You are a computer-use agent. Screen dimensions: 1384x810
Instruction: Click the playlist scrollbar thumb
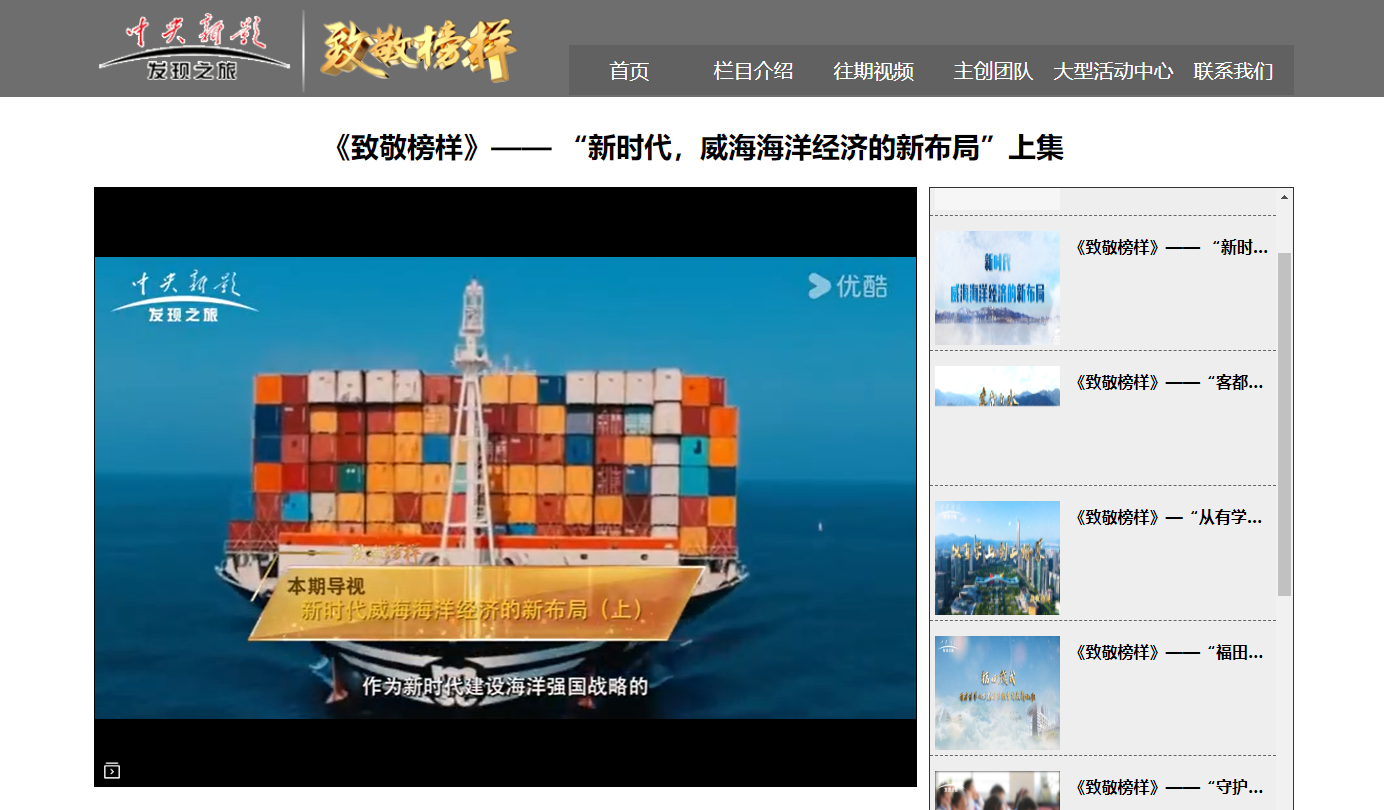pos(1285,424)
